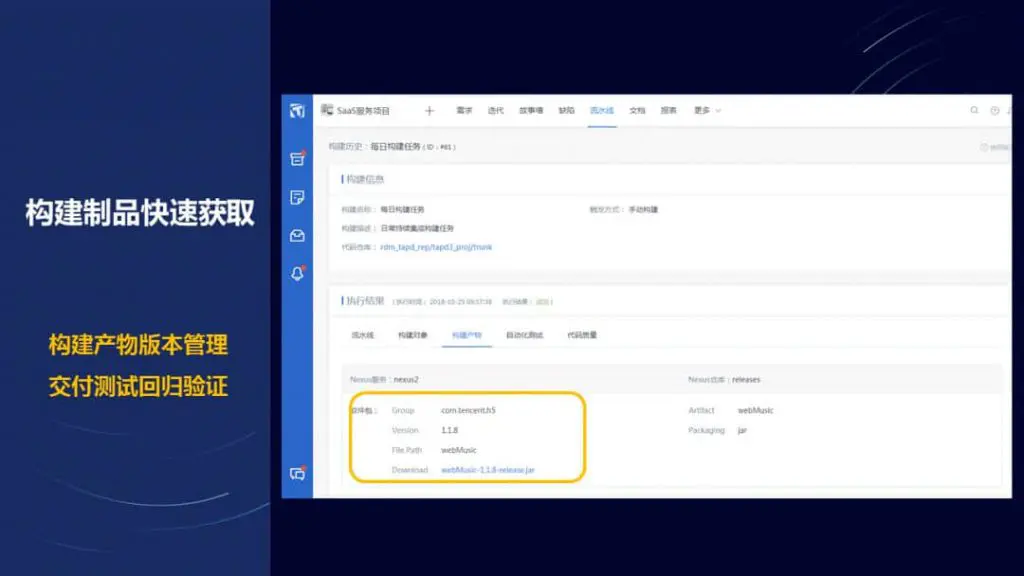This screenshot has width=1024, height=576.
Task: Click the releases repository value
Action: point(746,379)
